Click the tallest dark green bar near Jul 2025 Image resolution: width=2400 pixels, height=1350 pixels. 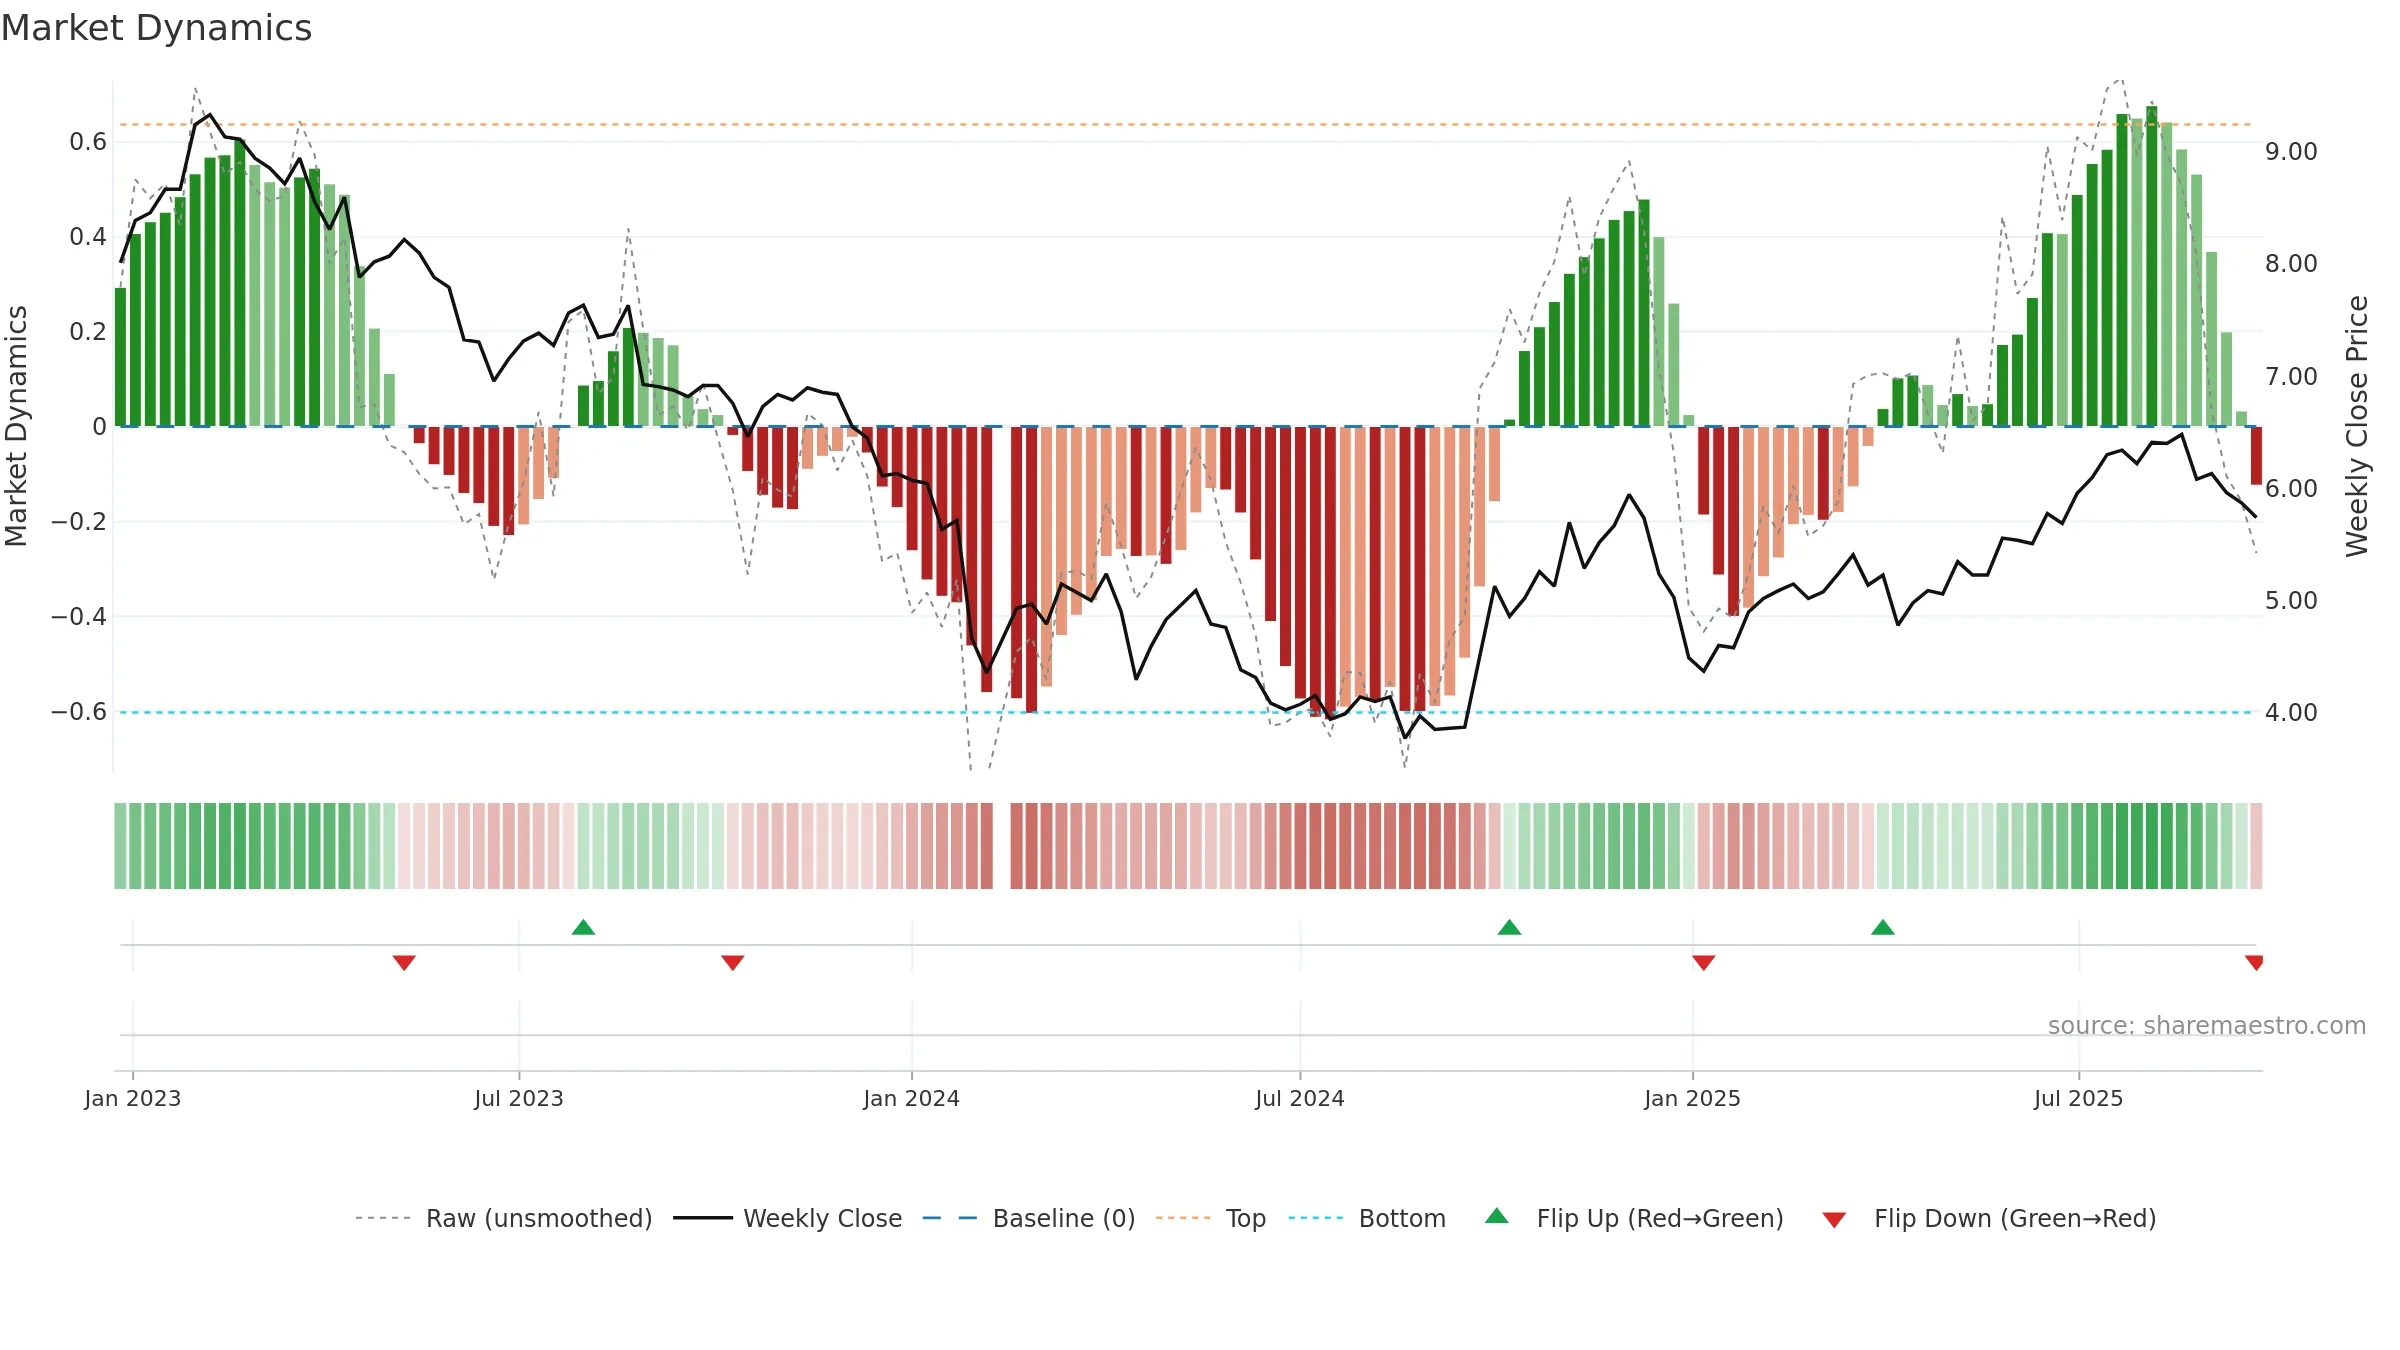[2152, 266]
